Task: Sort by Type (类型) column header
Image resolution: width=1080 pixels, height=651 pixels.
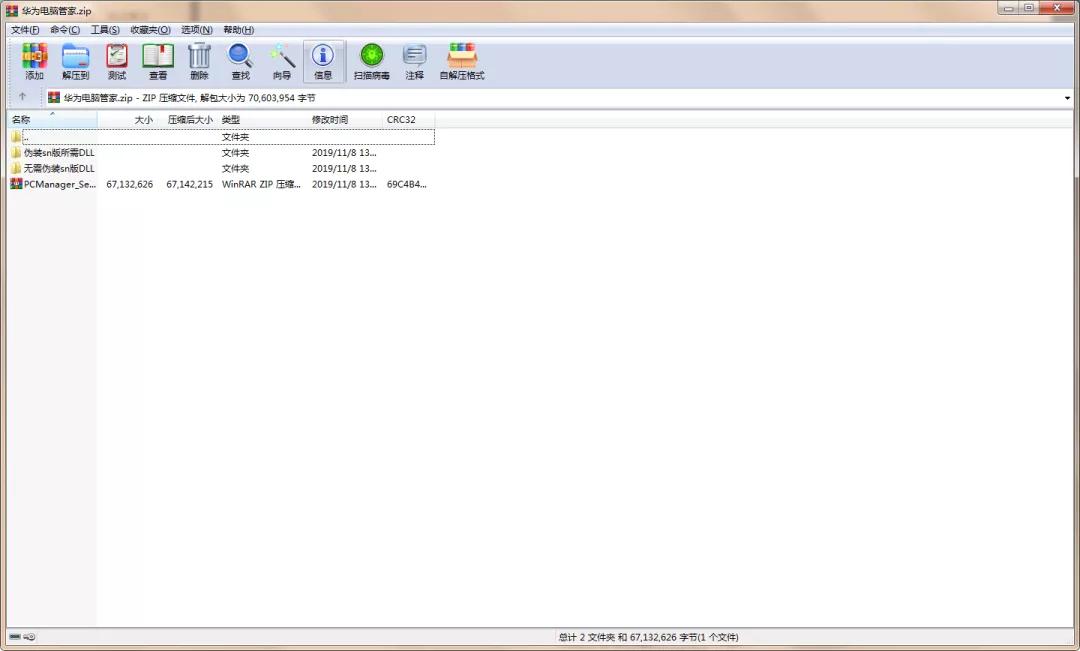Action: click(262, 119)
